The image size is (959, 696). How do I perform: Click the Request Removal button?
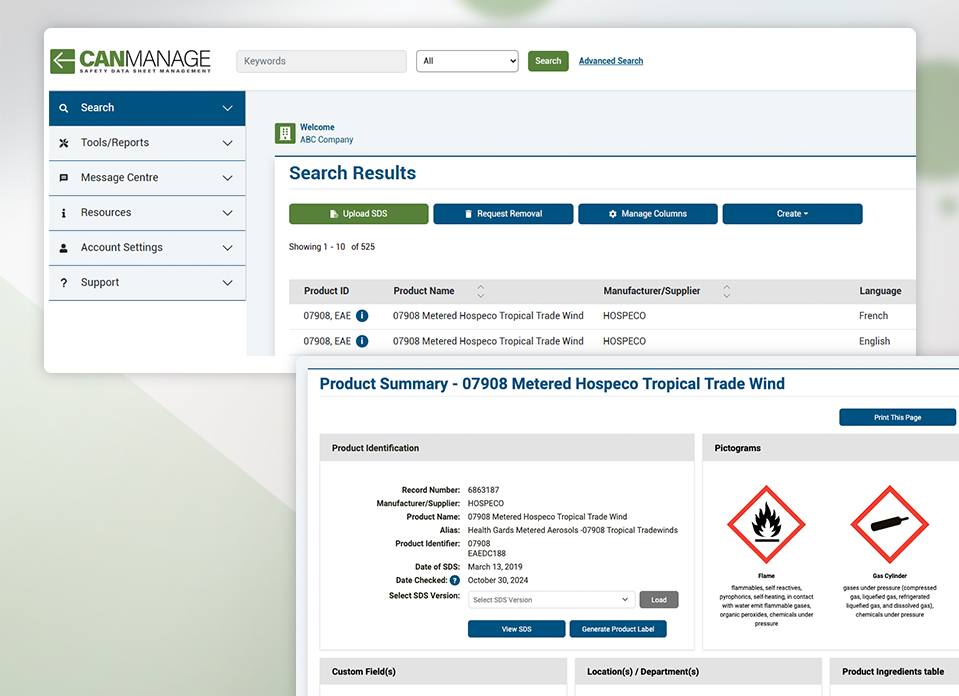click(x=503, y=214)
